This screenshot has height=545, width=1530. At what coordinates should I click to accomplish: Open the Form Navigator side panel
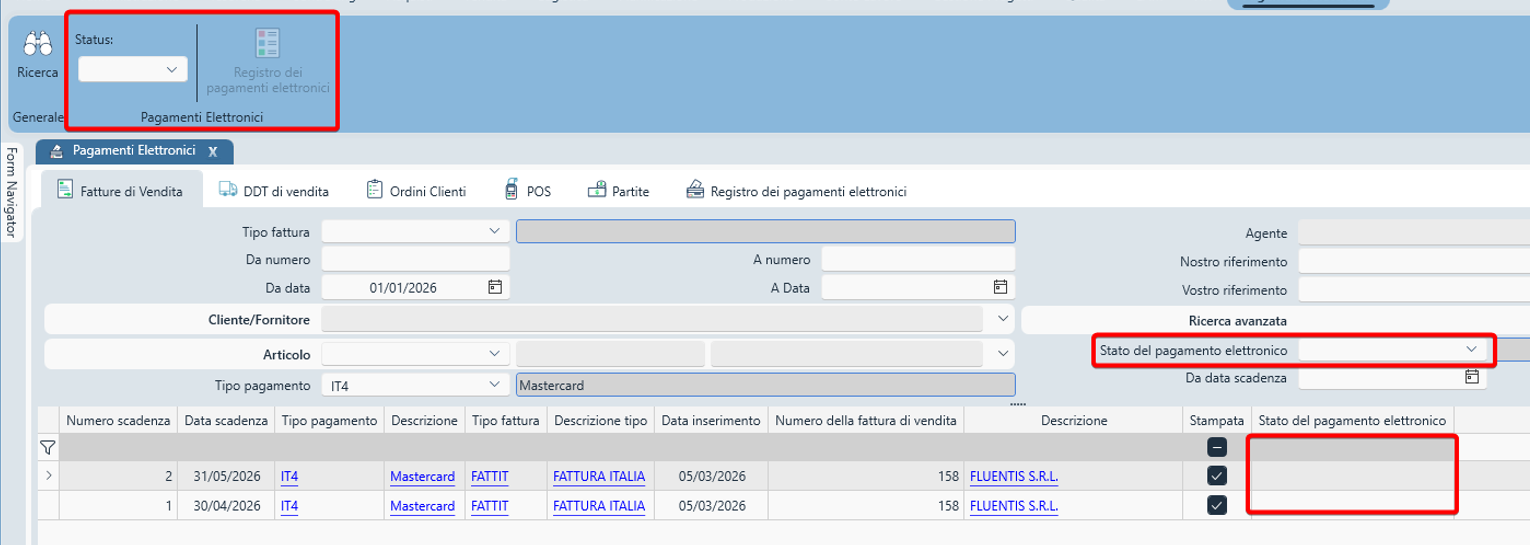[11, 193]
